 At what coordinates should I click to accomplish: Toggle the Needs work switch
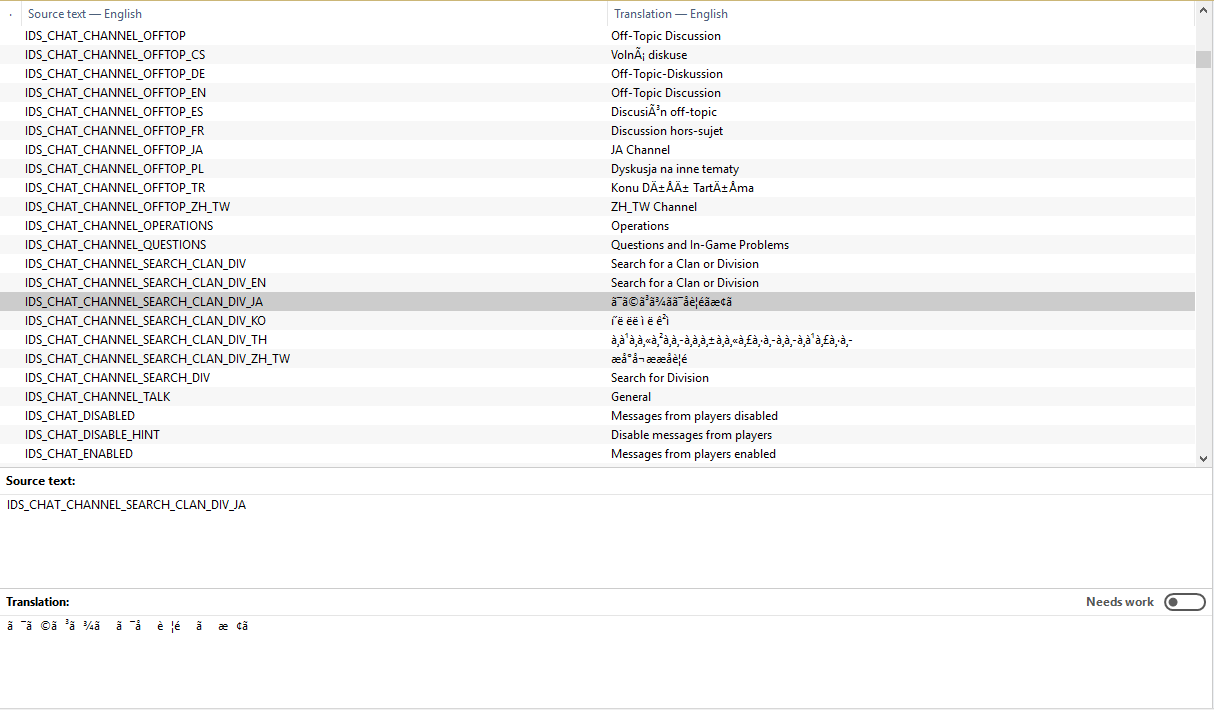[1184, 602]
